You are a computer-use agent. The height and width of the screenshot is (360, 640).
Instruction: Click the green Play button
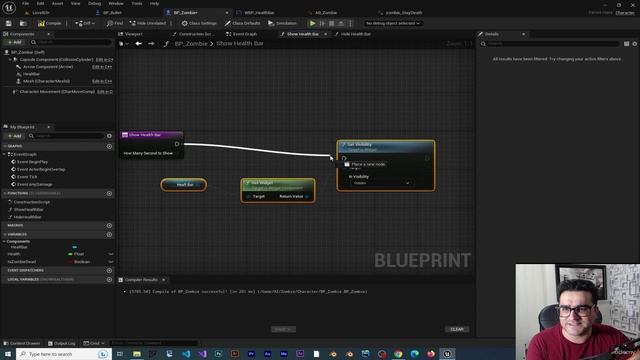coord(312,23)
